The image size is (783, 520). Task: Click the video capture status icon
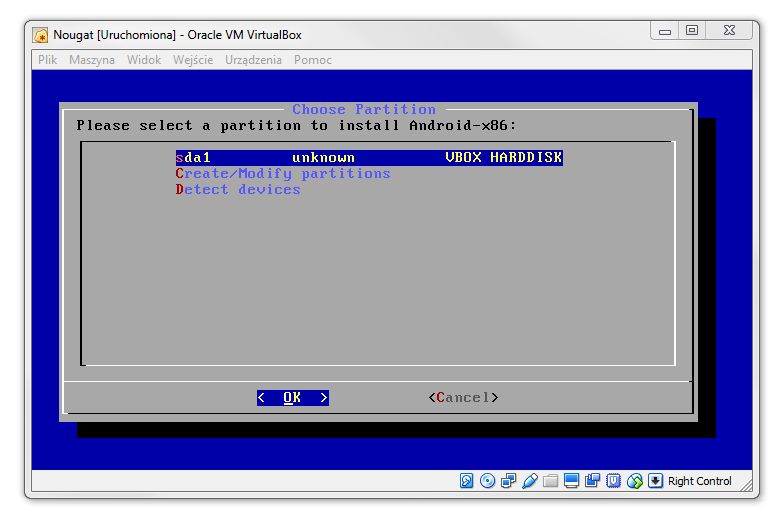(592, 481)
